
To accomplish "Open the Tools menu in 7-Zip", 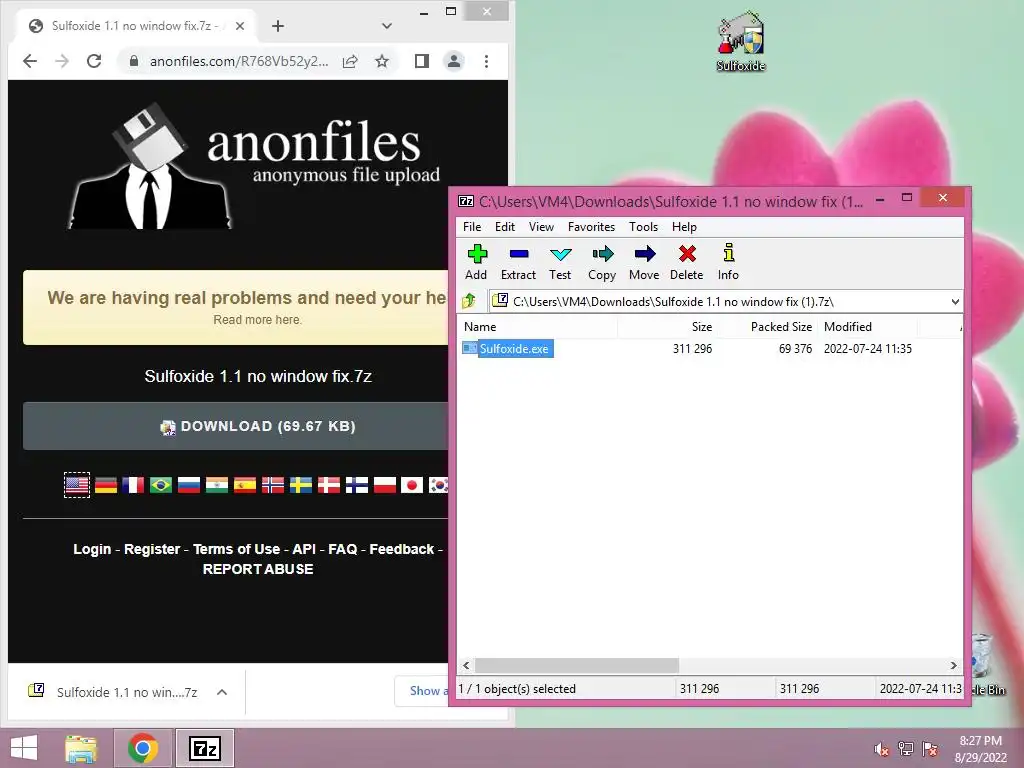I will point(643,227).
